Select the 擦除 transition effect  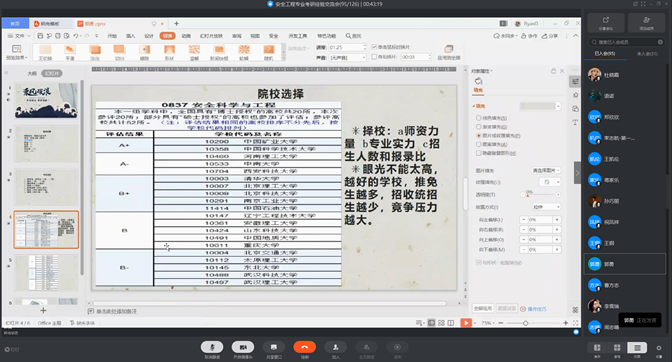point(144,51)
